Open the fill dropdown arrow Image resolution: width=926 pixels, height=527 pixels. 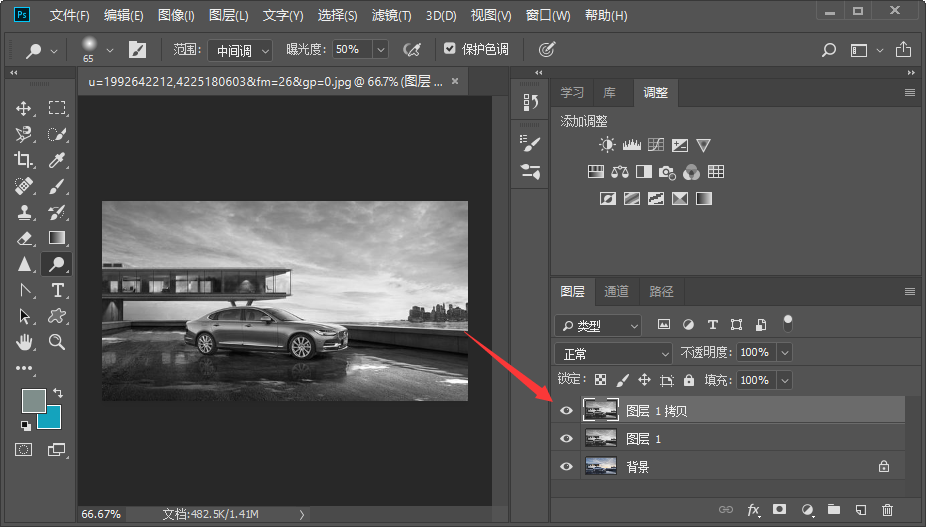tap(785, 380)
